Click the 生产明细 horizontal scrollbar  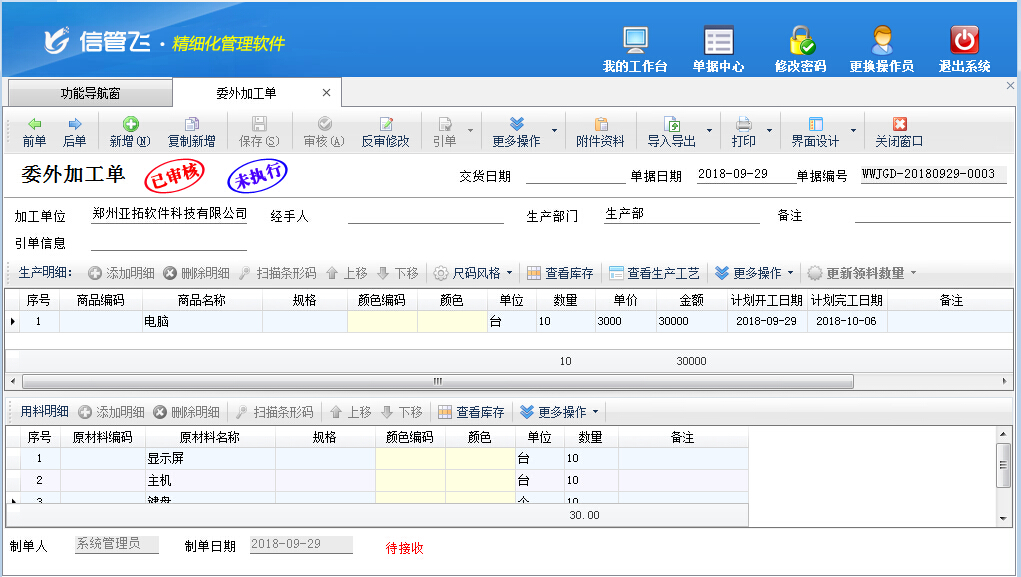[437, 382]
